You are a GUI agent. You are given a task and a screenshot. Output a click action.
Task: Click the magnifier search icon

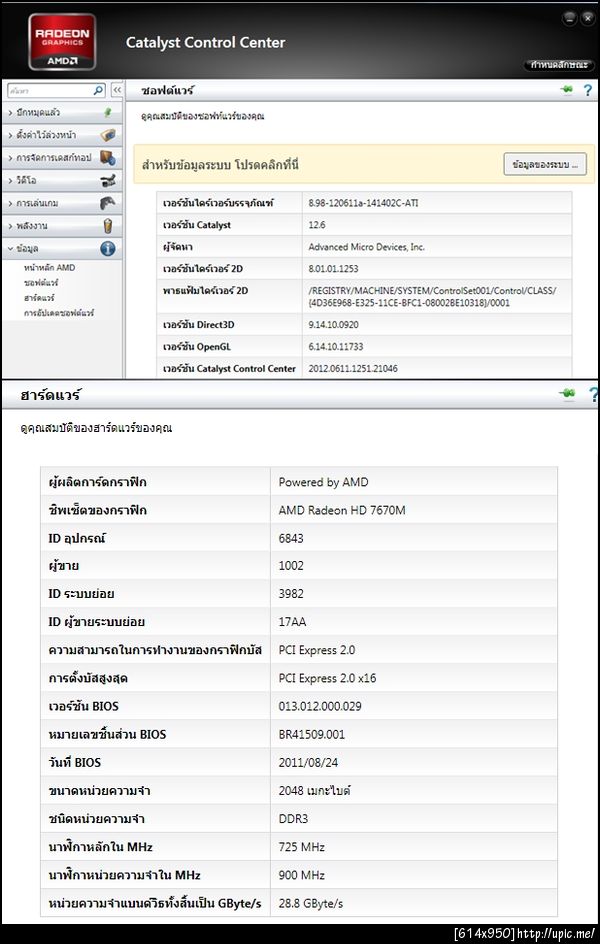tap(99, 90)
